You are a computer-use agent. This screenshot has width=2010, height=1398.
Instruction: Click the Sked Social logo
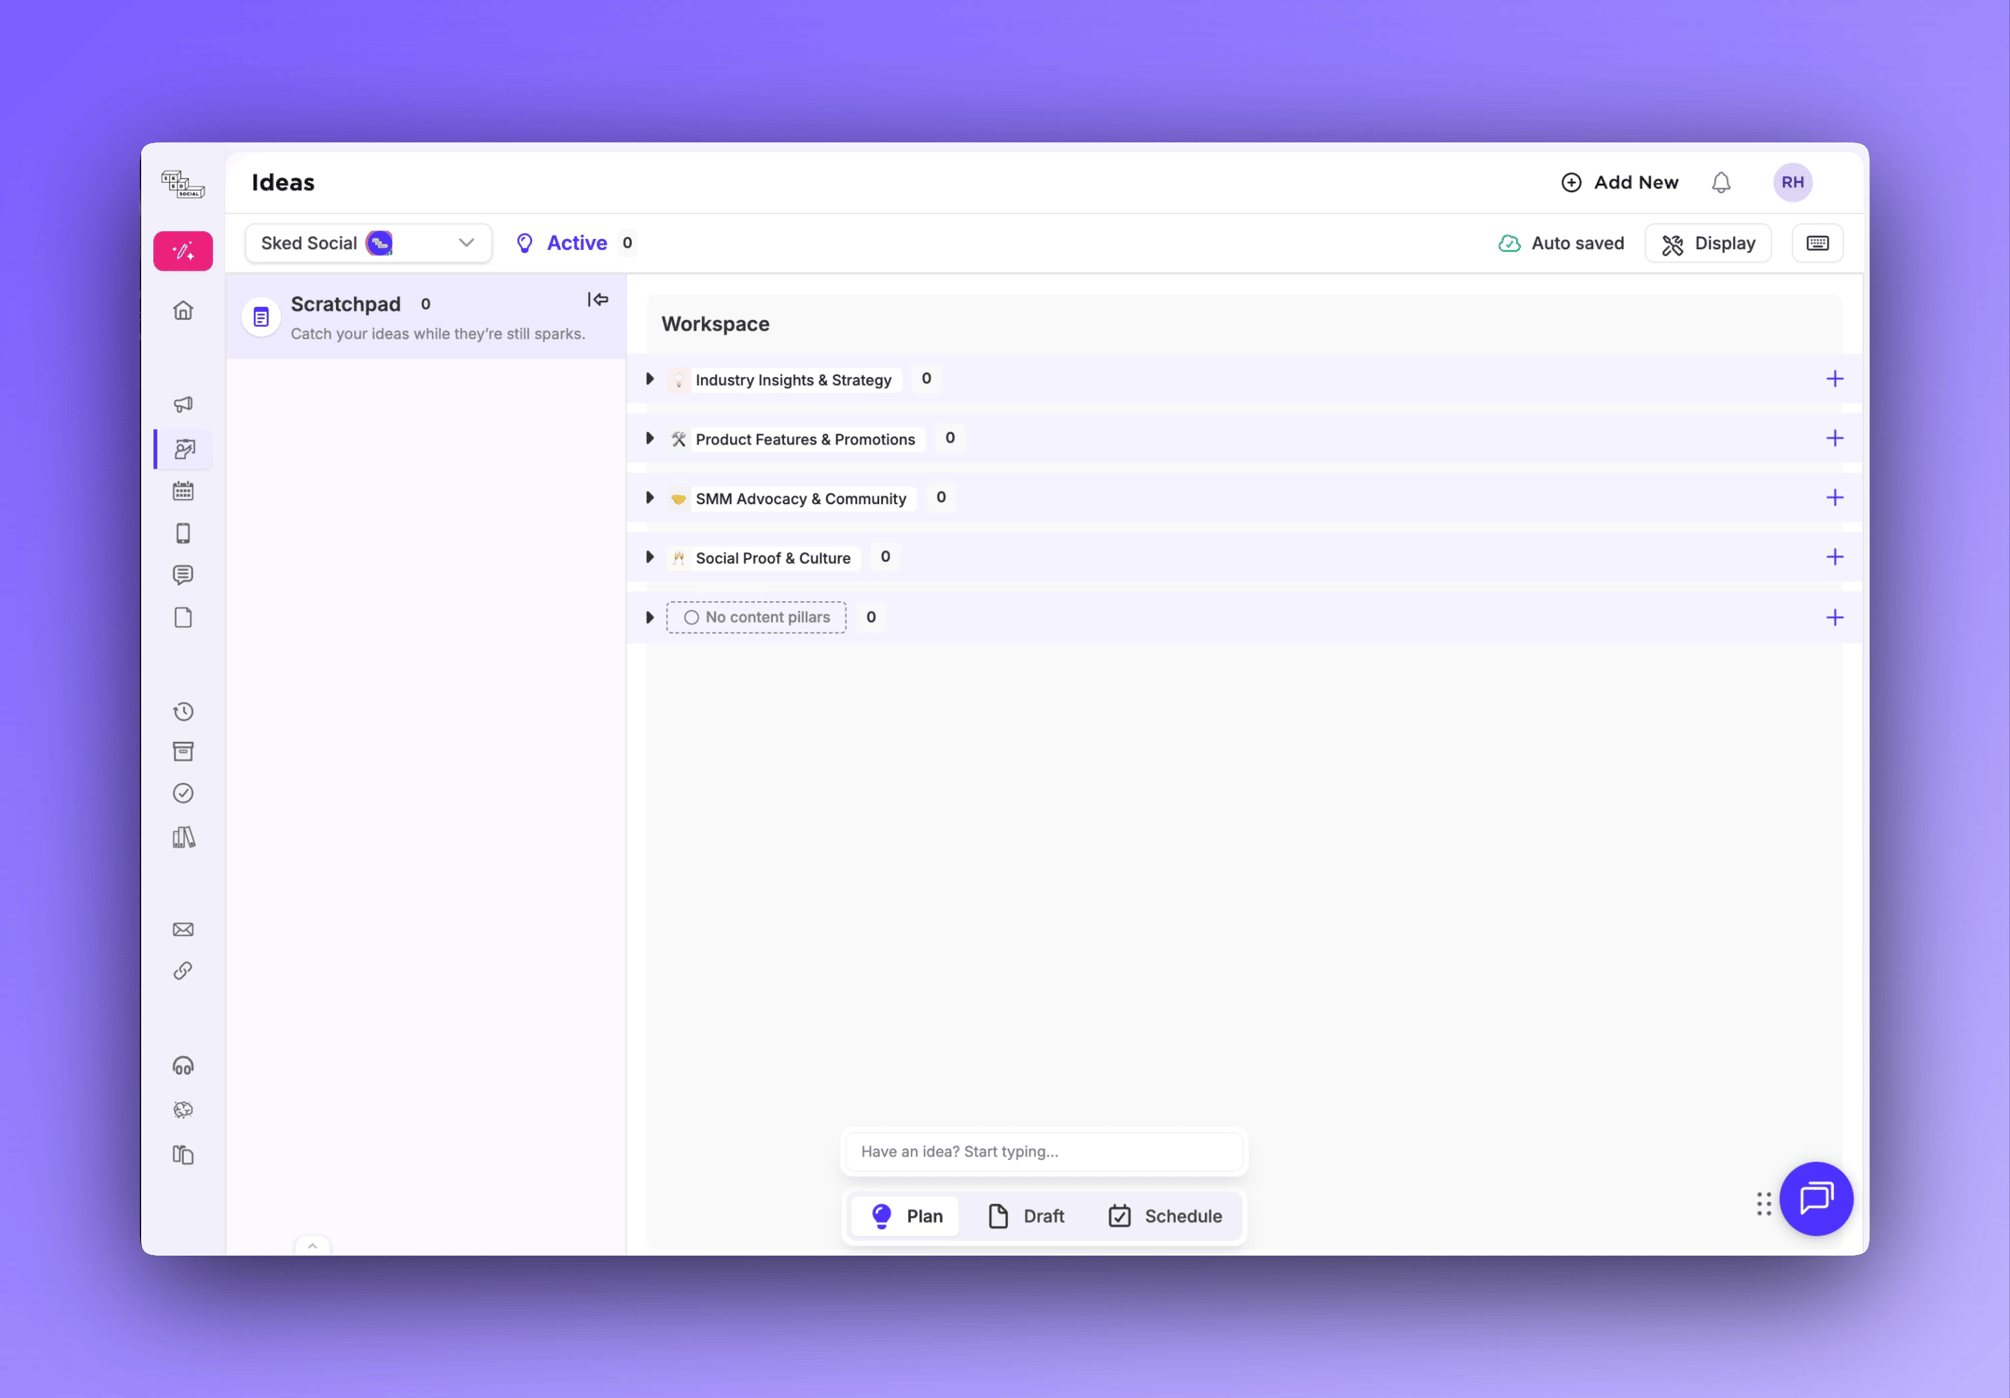pyautogui.click(x=183, y=184)
